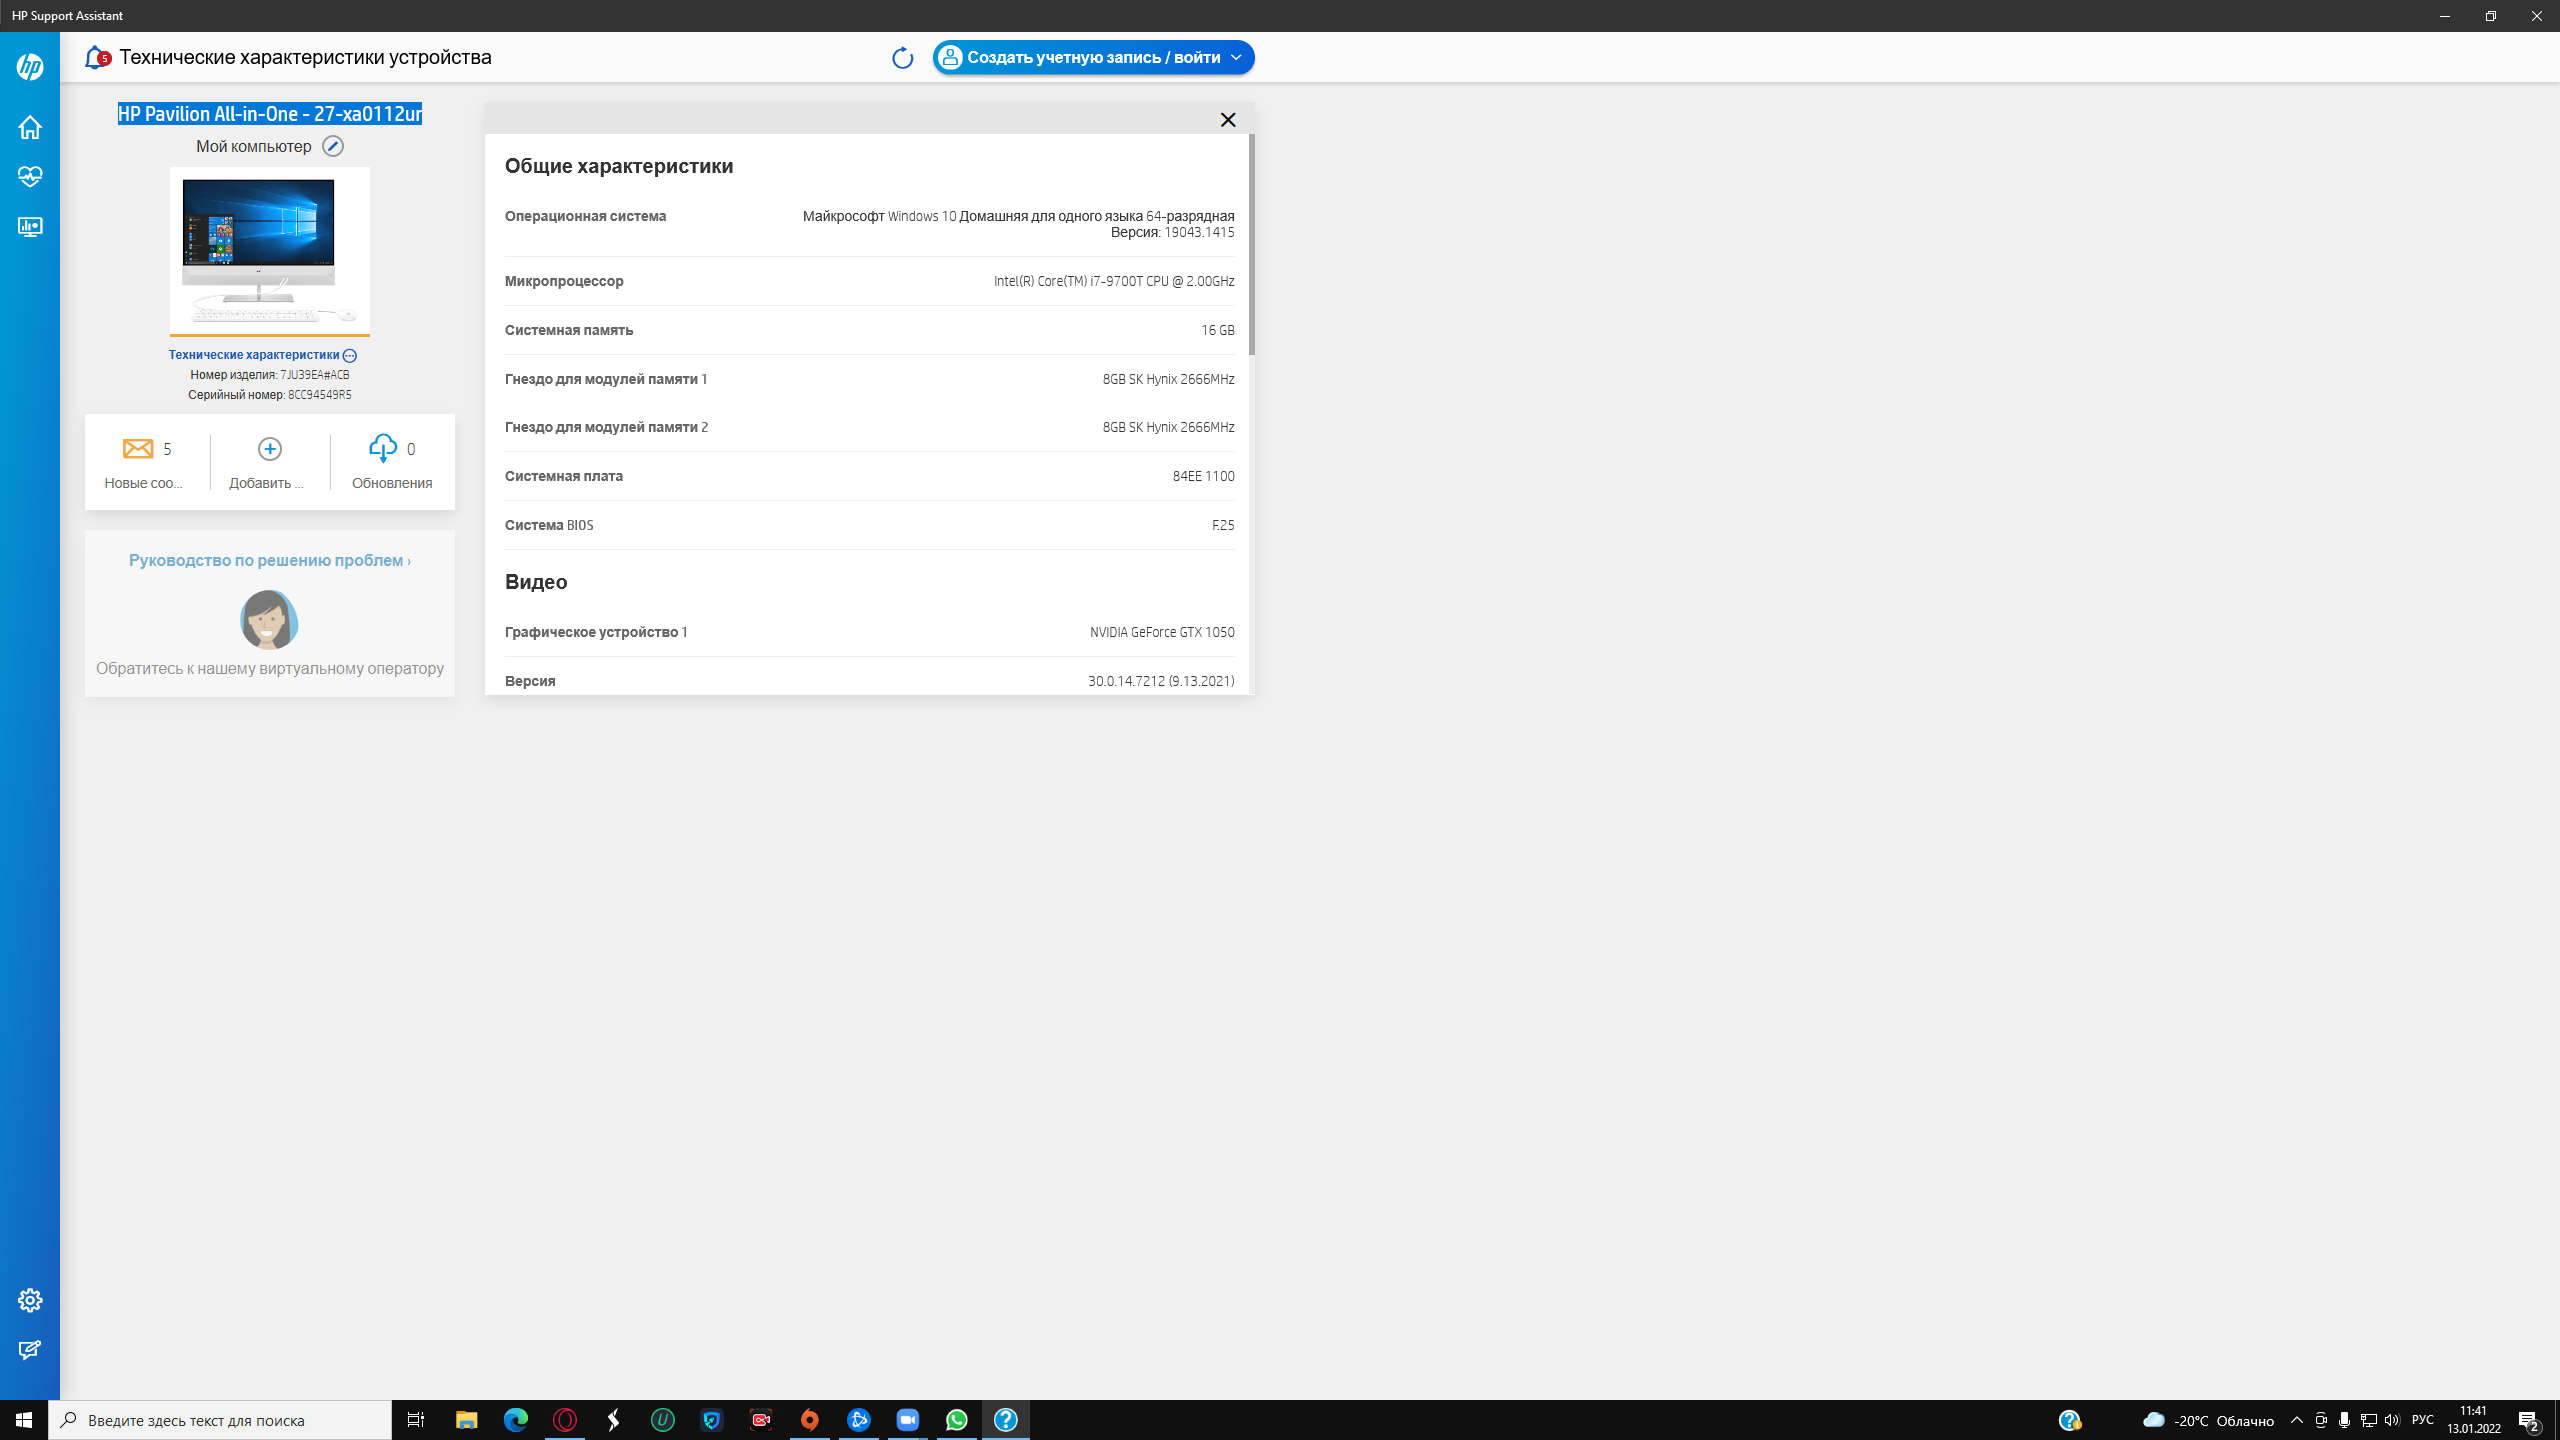Close the specifications panel with X
The height and width of the screenshot is (1440, 2560).
pos(1227,119)
